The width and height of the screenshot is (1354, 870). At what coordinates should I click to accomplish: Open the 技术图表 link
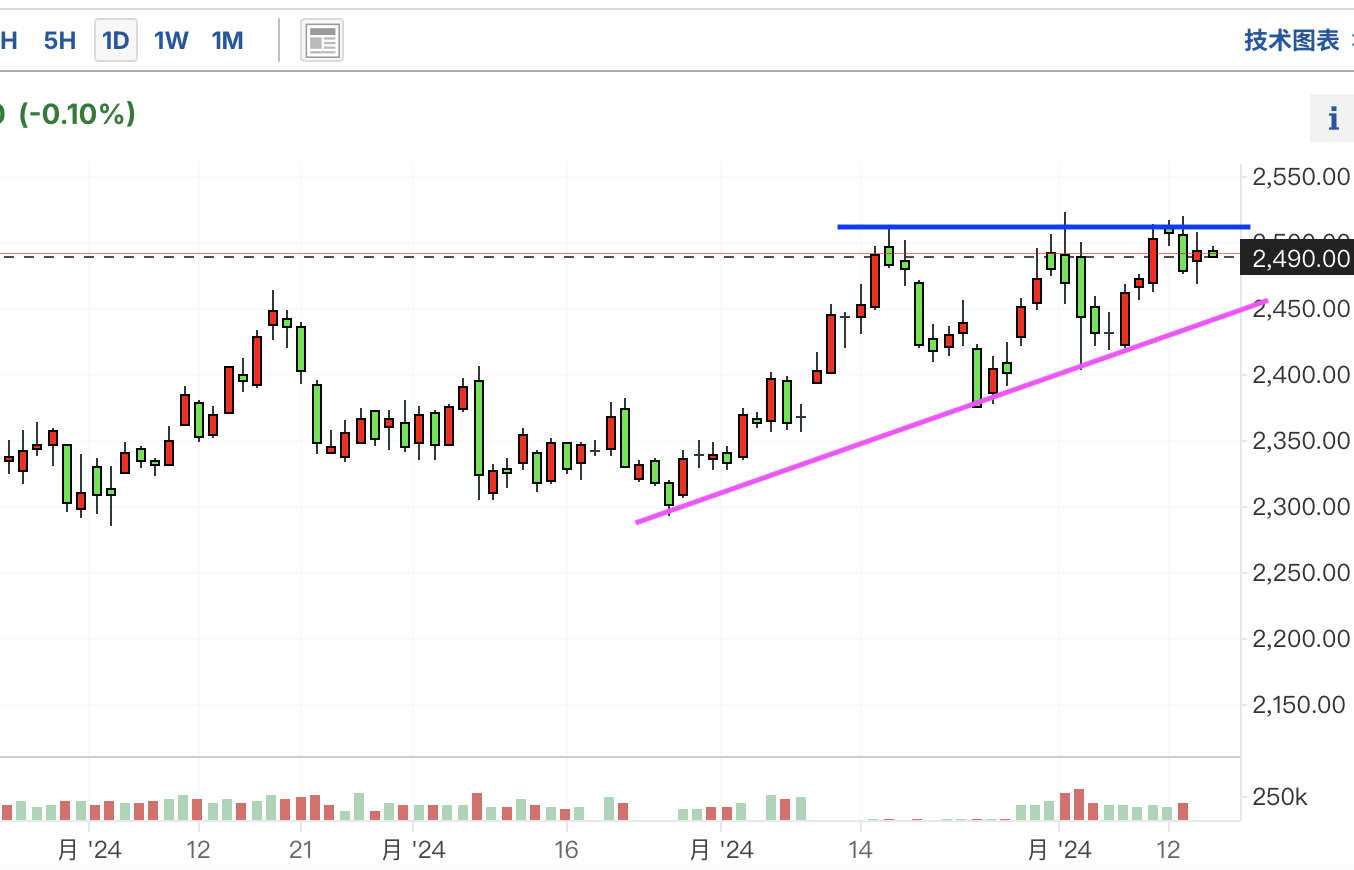tap(1291, 41)
